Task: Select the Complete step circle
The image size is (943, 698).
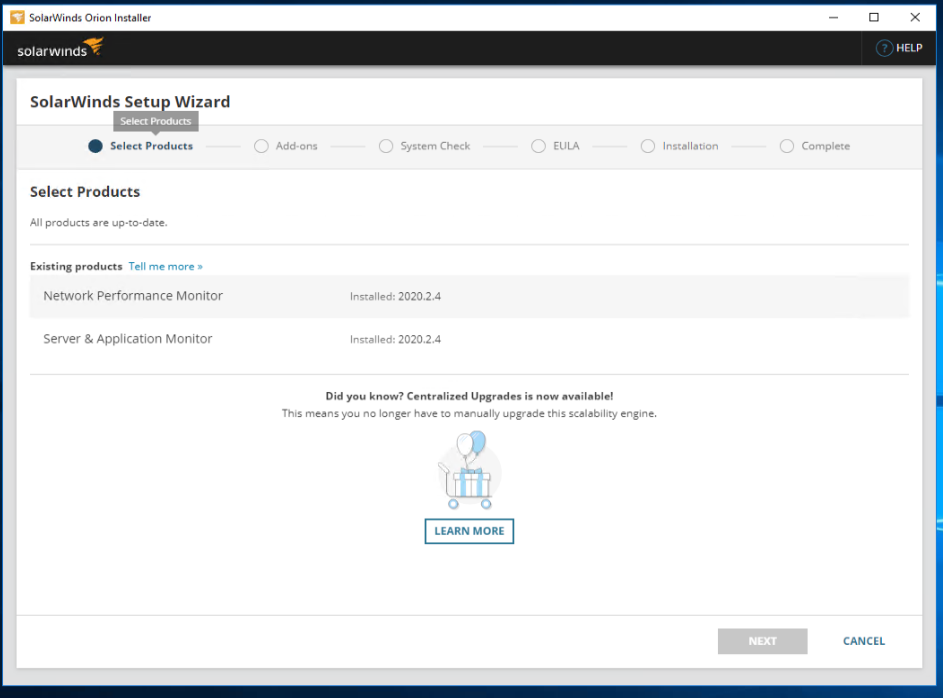Action: 787,146
